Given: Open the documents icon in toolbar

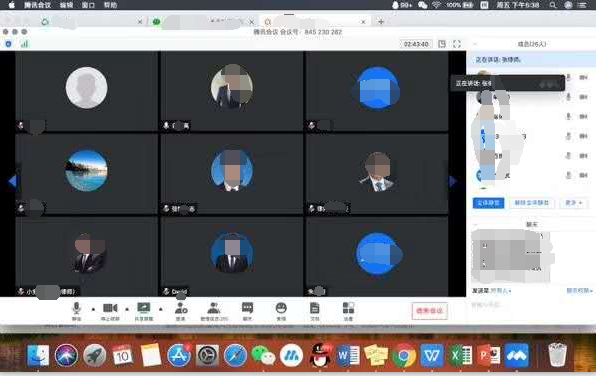Looking at the screenshot, I should click(x=315, y=308).
